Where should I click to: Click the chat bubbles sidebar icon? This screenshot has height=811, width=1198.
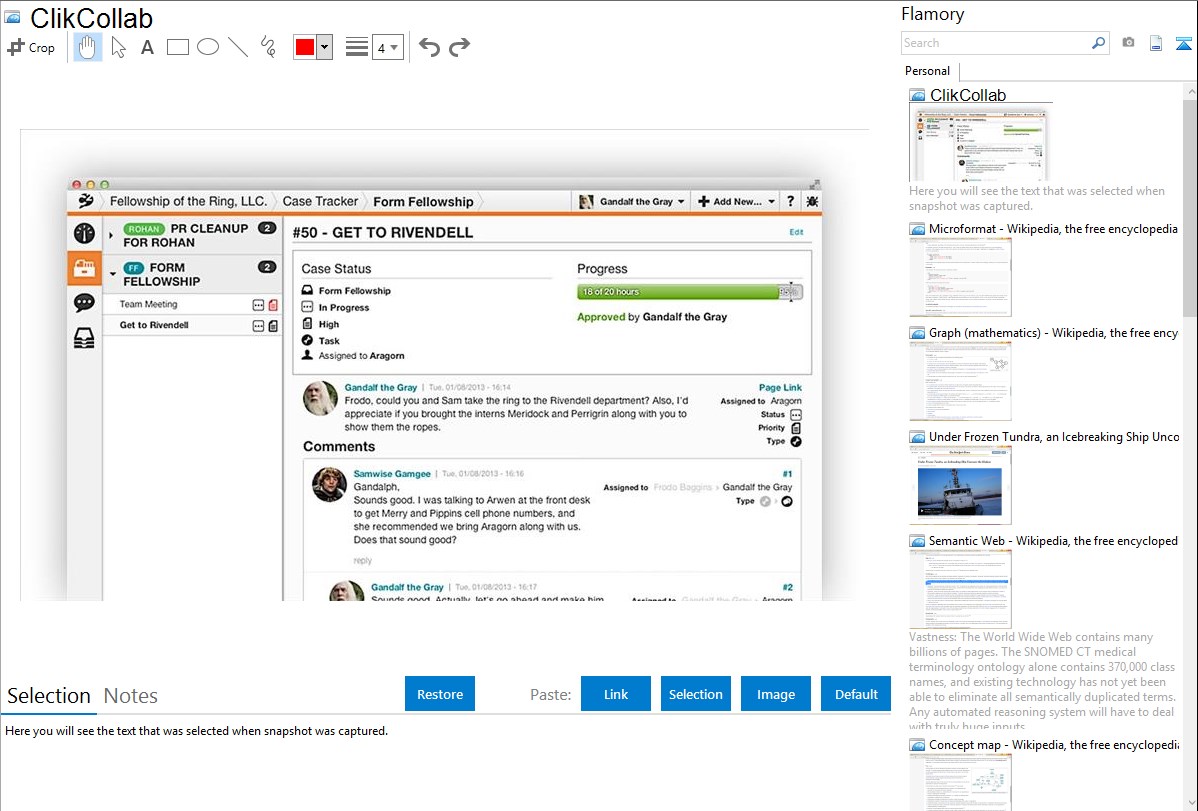click(x=84, y=303)
